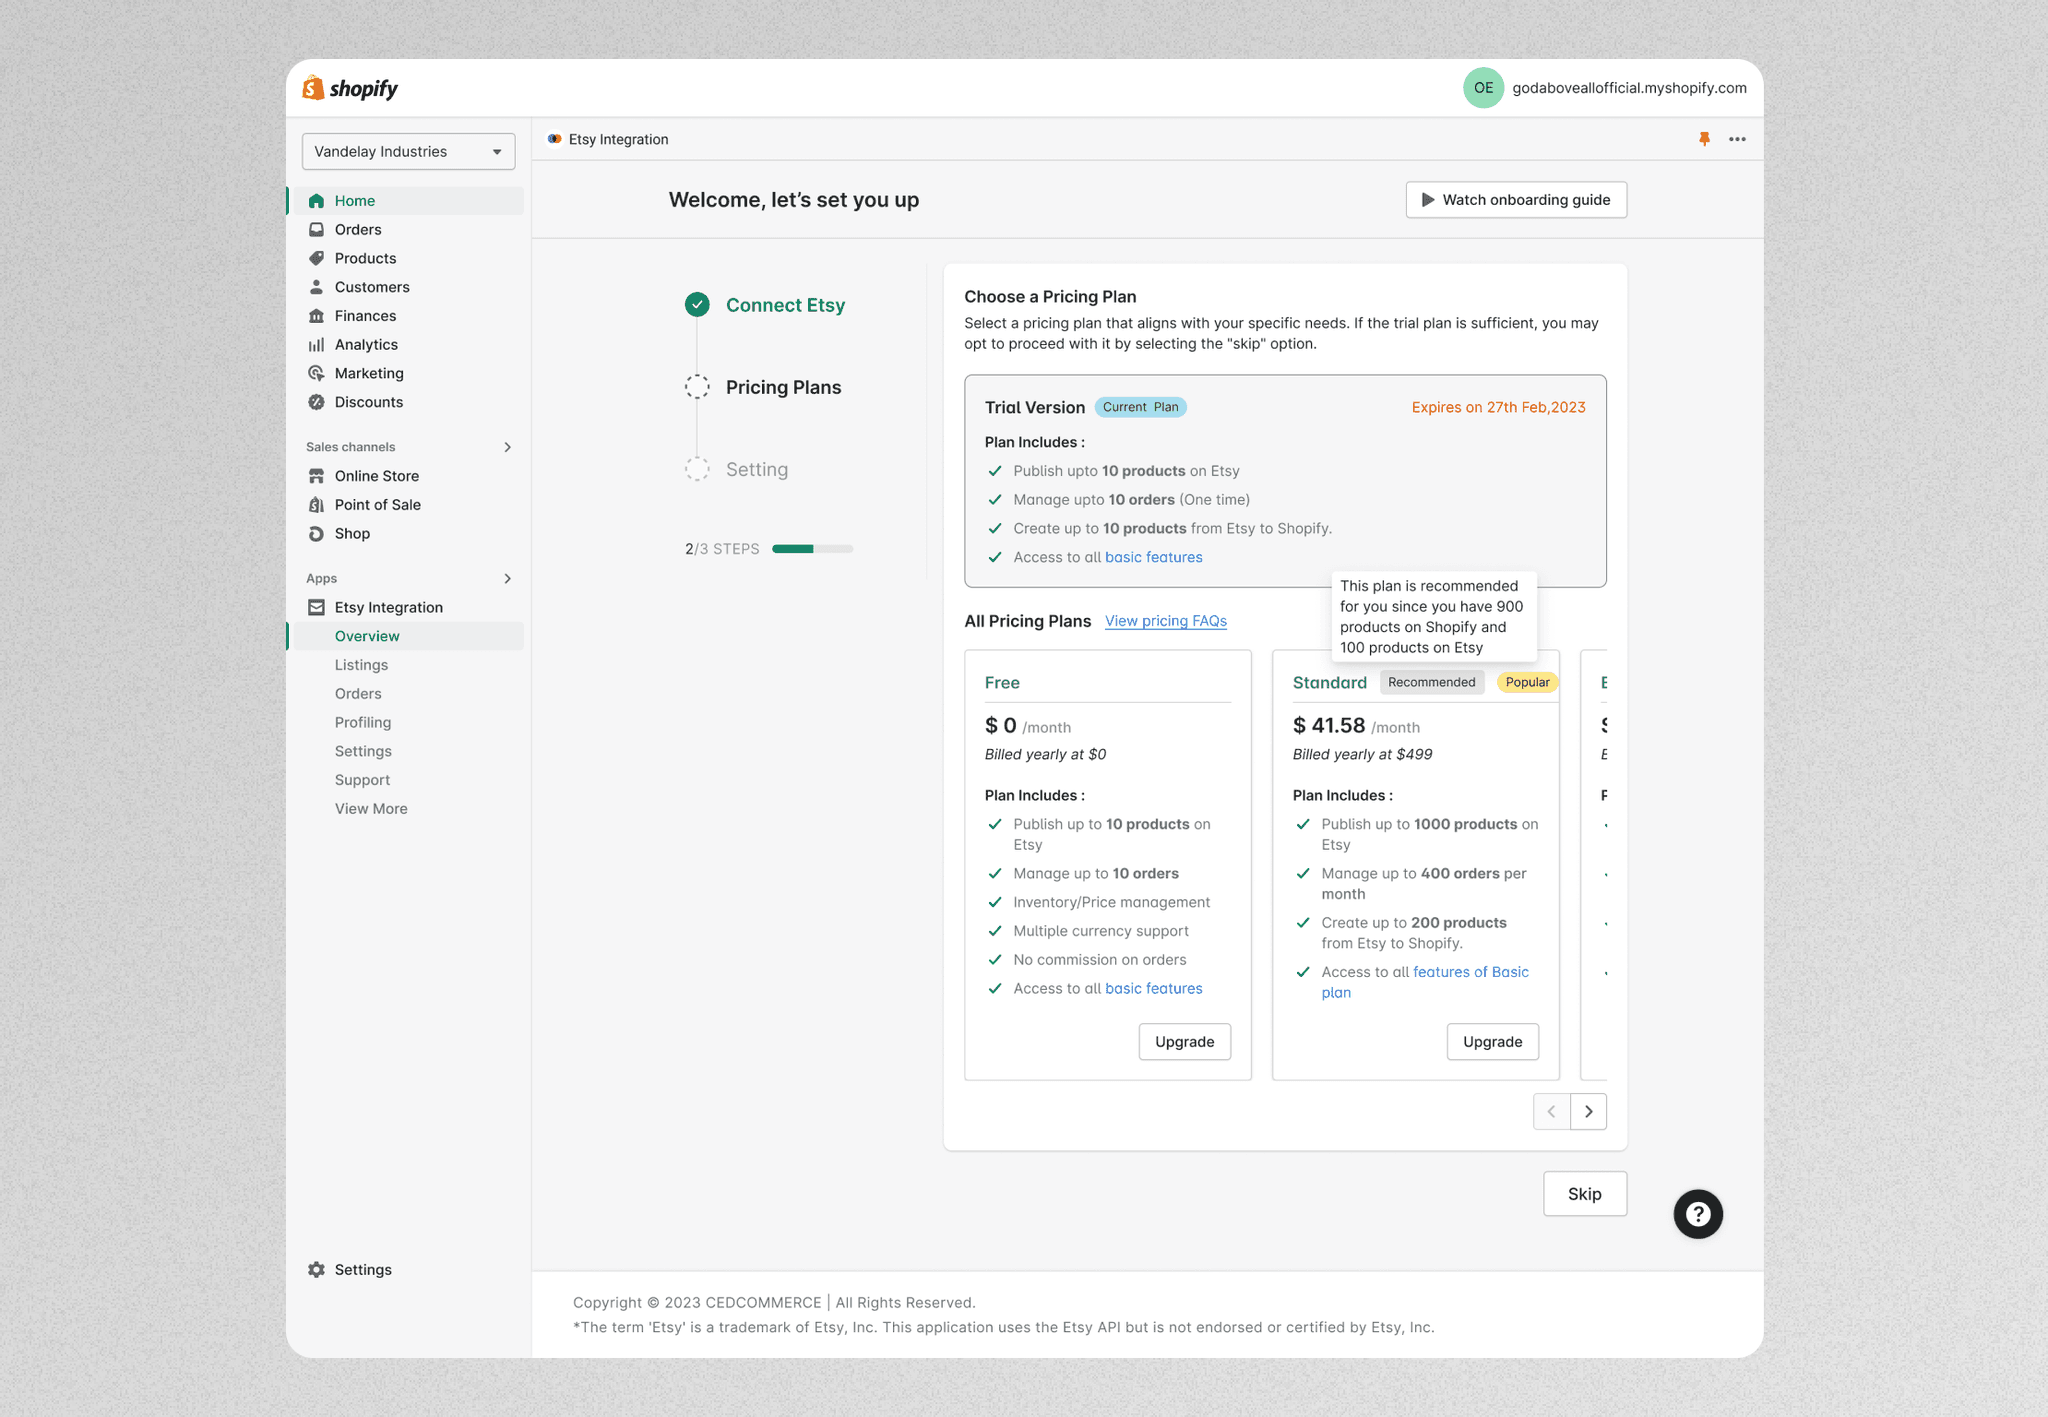
Task: Click the 2/3 steps progress bar
Action: 812,548
